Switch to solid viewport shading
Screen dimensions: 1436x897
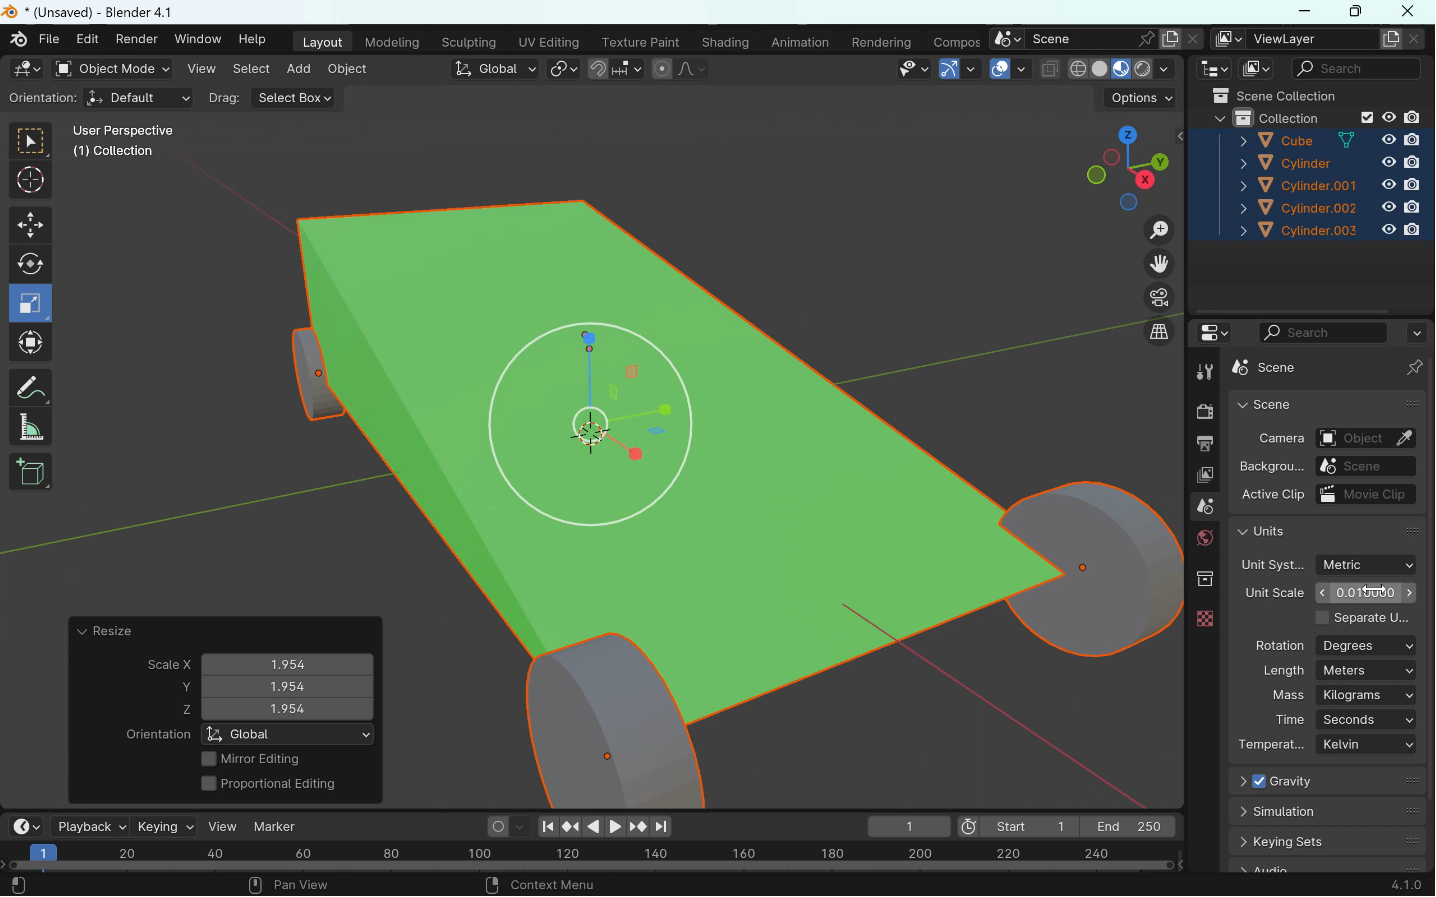pyautogui.click(x=1100, y=69)
